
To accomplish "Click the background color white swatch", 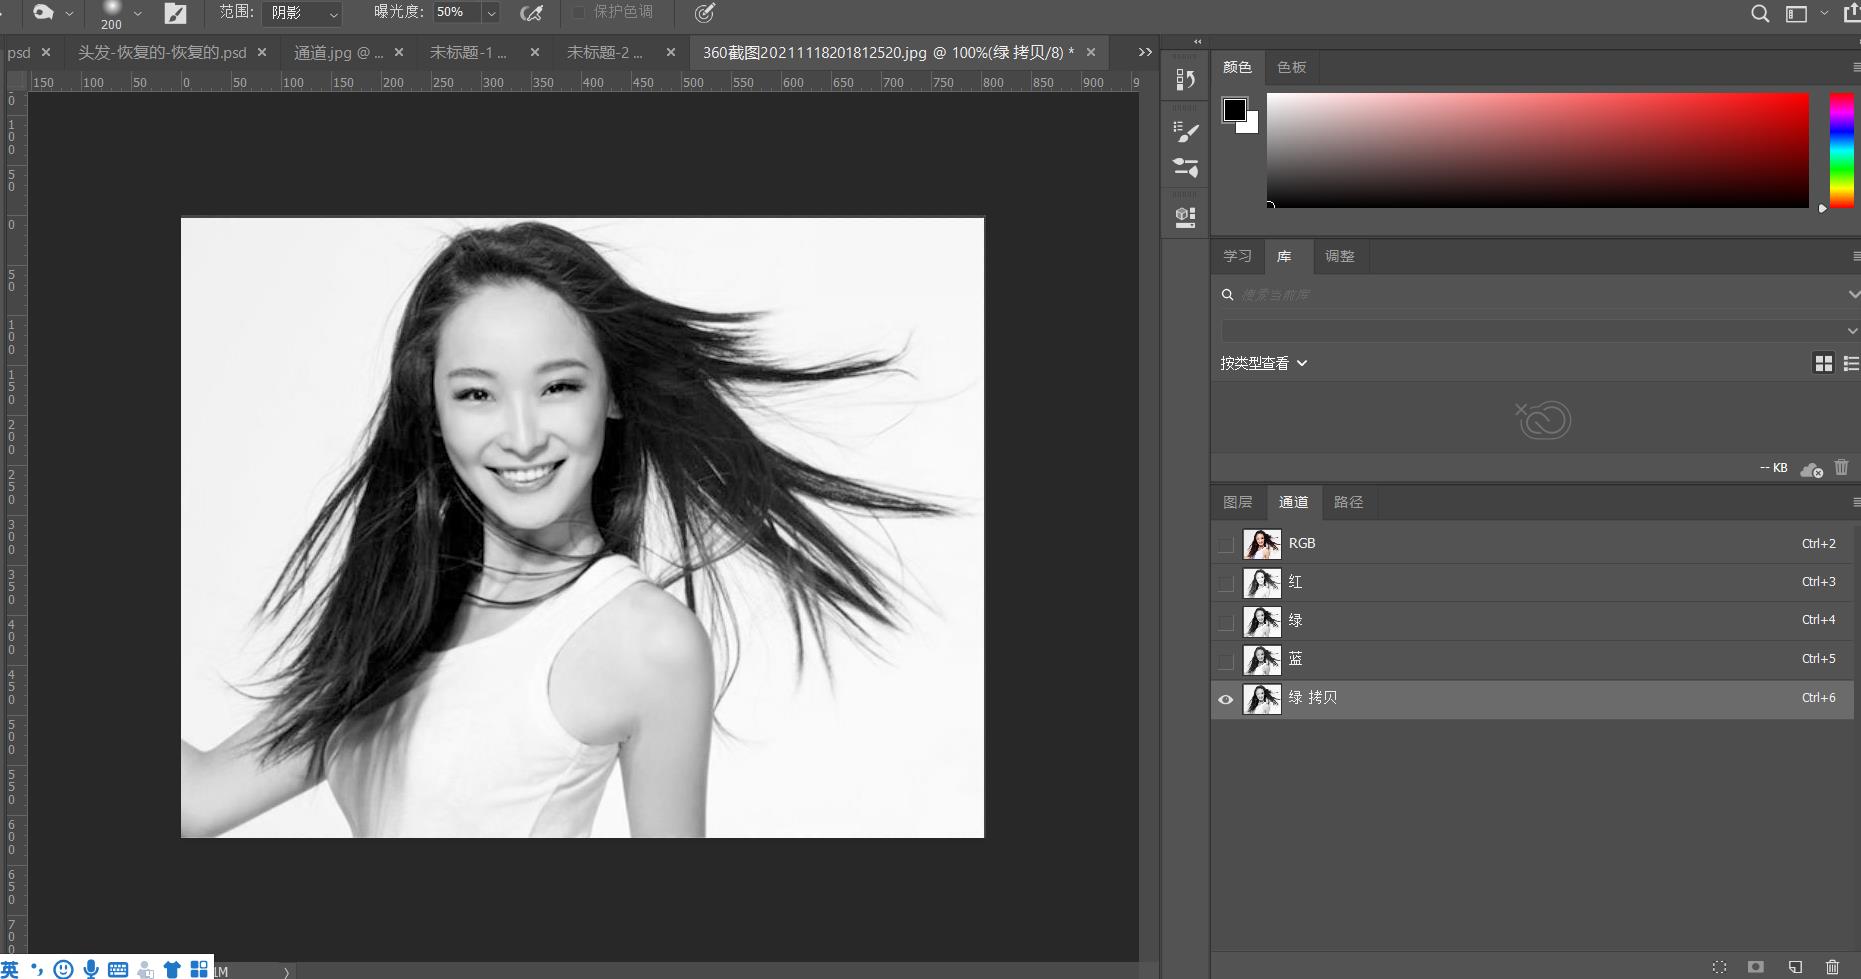I will (x=1251, y=126).
